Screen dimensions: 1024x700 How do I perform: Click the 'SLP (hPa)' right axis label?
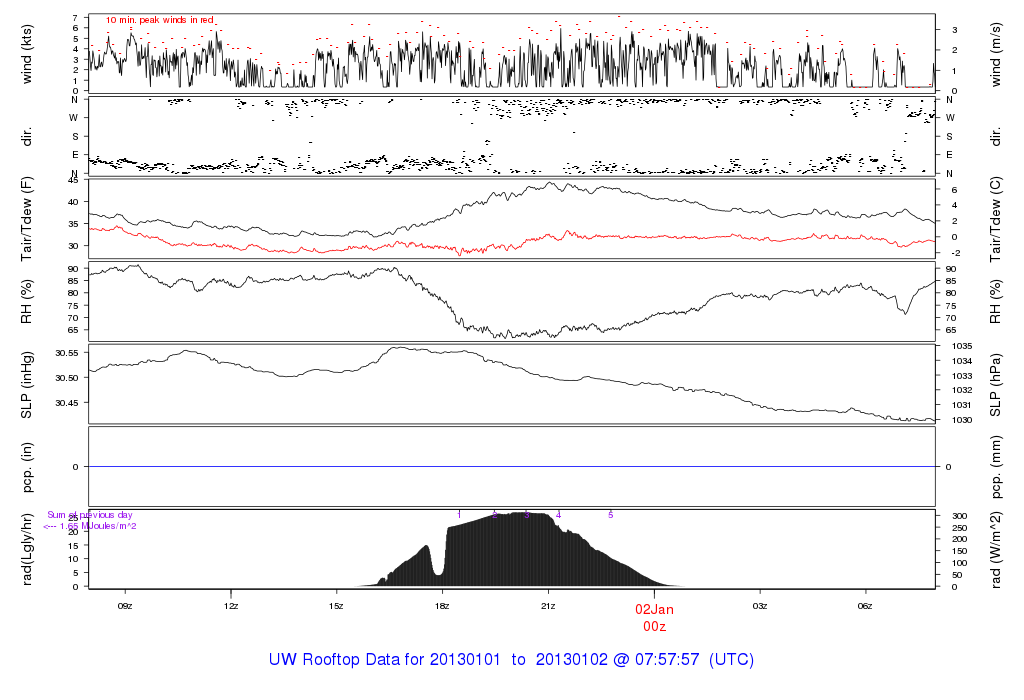996,384
